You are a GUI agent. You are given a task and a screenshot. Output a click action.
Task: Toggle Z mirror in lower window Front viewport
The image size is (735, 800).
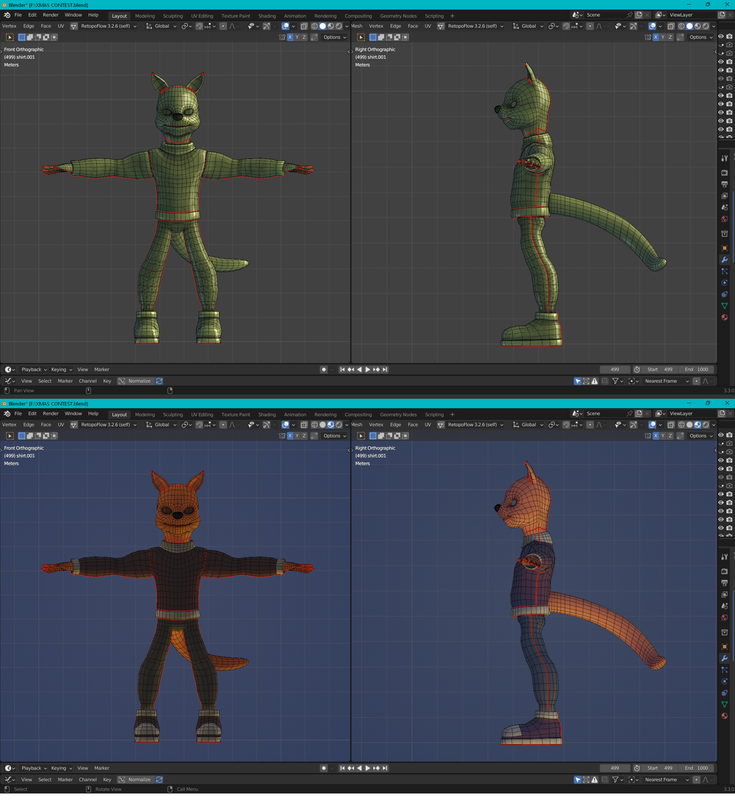(x=305, y=436)
